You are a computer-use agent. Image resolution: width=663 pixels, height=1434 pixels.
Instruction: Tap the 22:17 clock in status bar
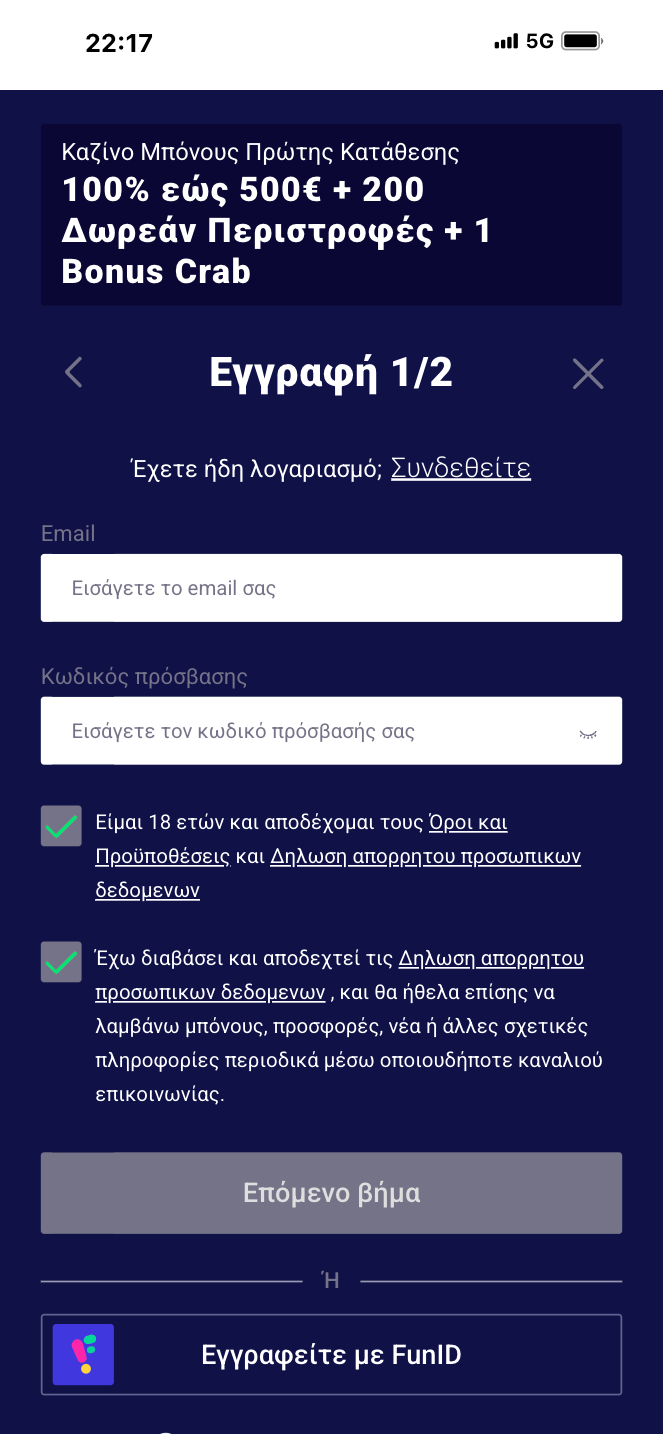[x=119, y=43]
